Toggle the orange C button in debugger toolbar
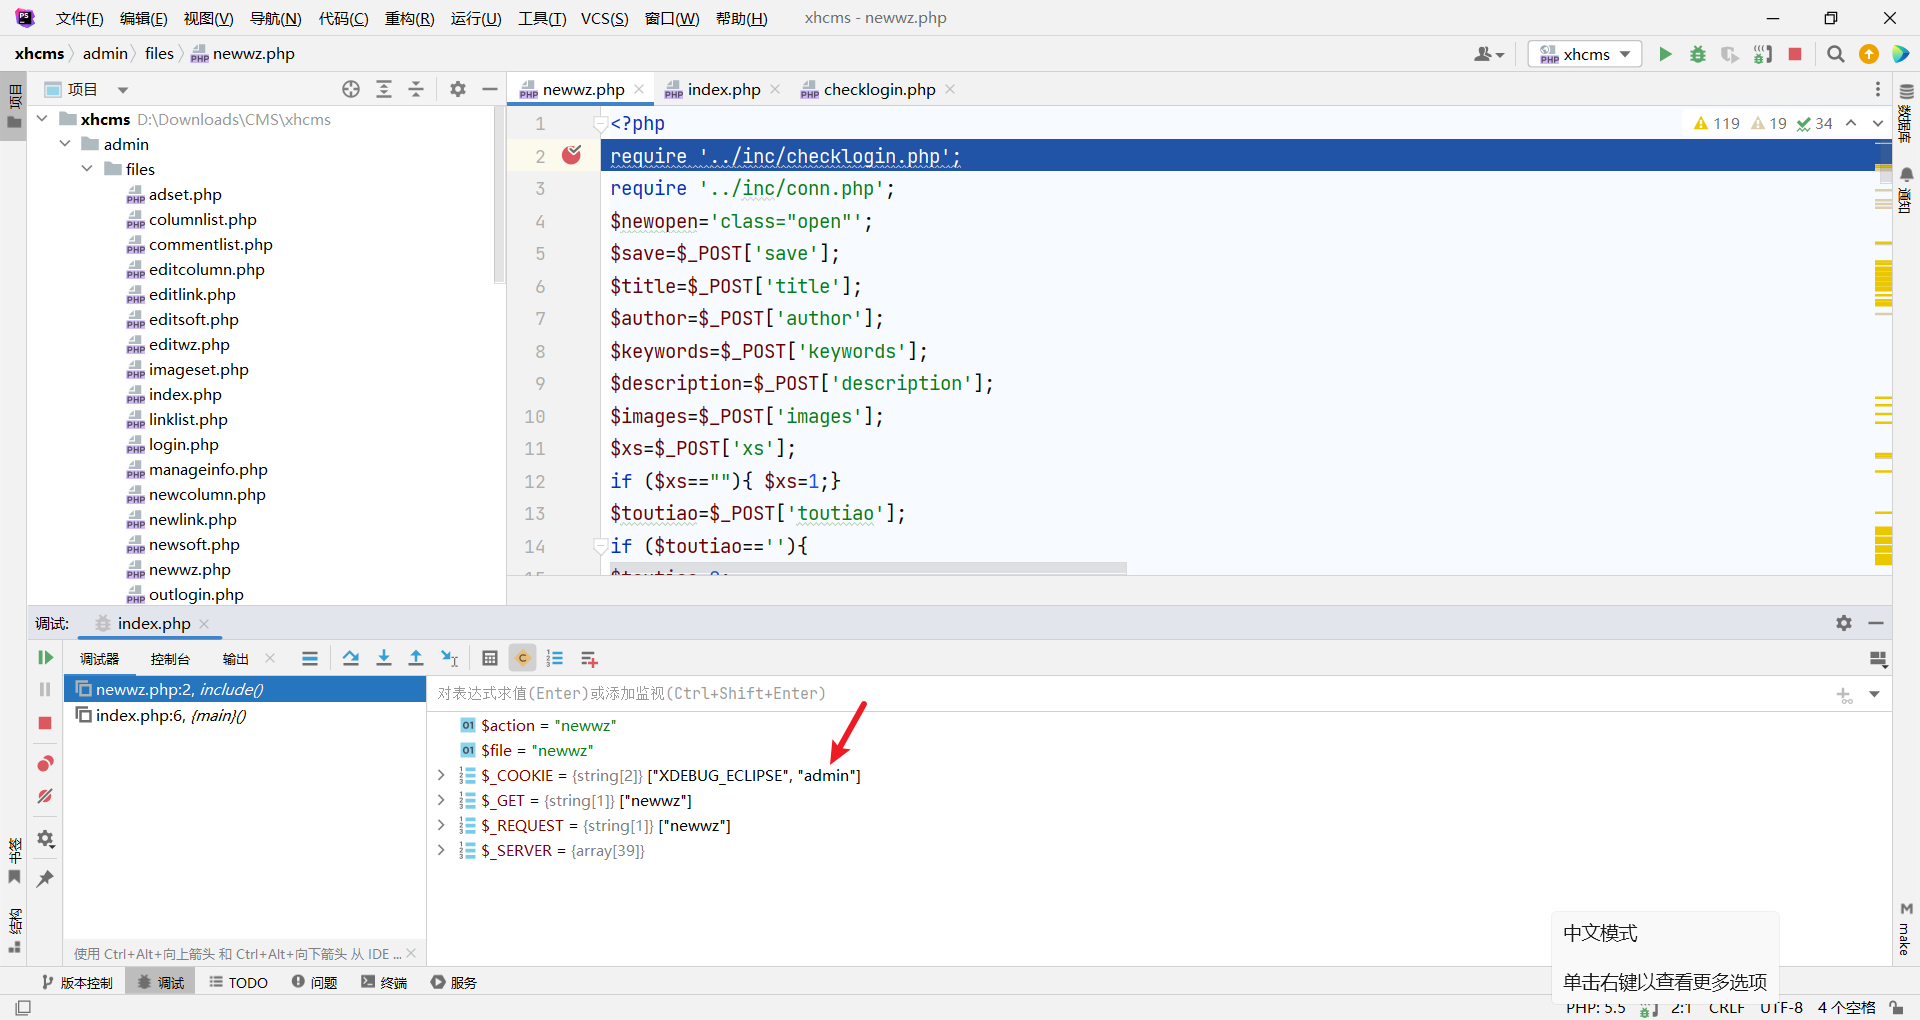 [522, 658]
